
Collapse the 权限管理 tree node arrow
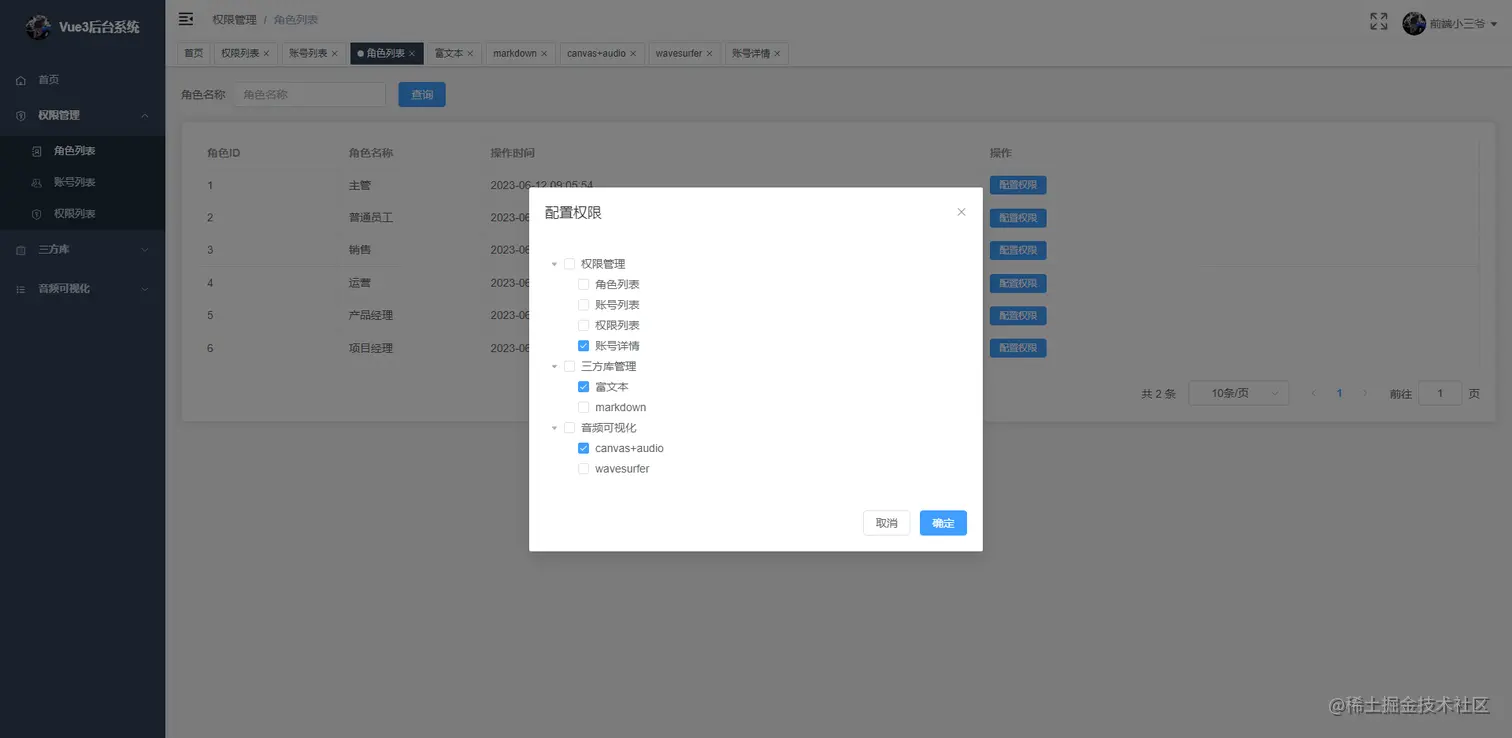click(554, 264)
